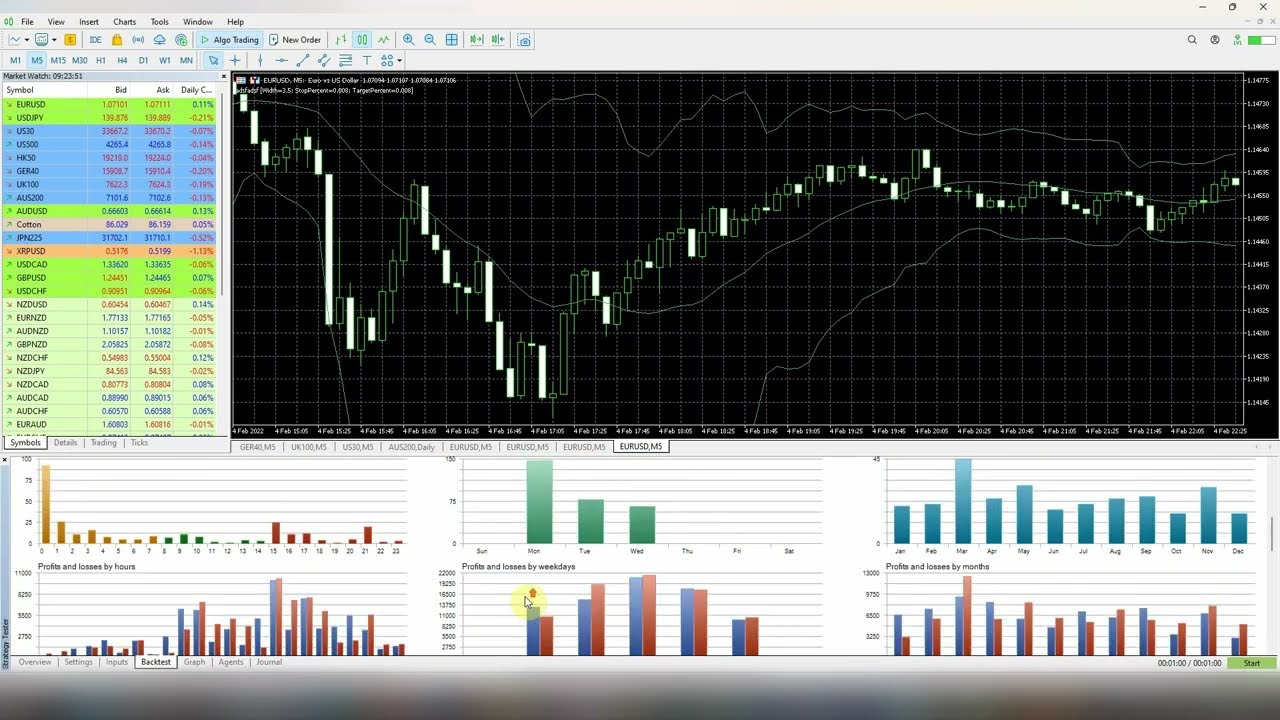Open the search magnifier icon

(x=1192, y=40)
